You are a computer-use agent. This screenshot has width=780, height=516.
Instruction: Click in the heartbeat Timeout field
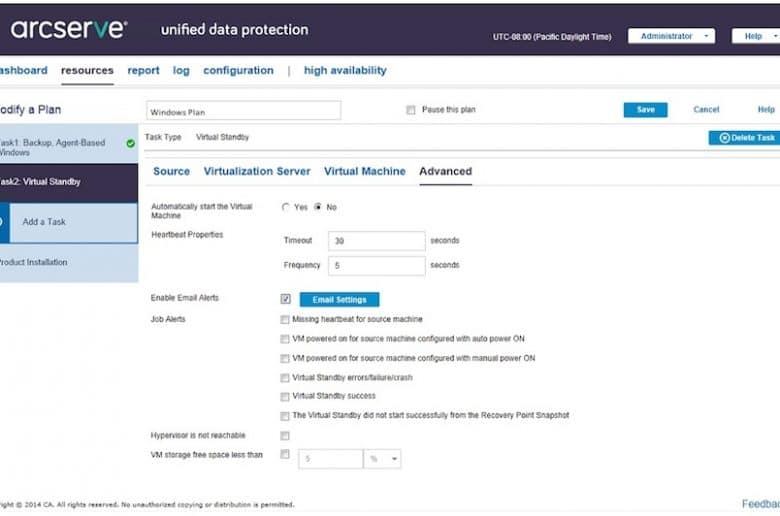click(x=377, y=241)
